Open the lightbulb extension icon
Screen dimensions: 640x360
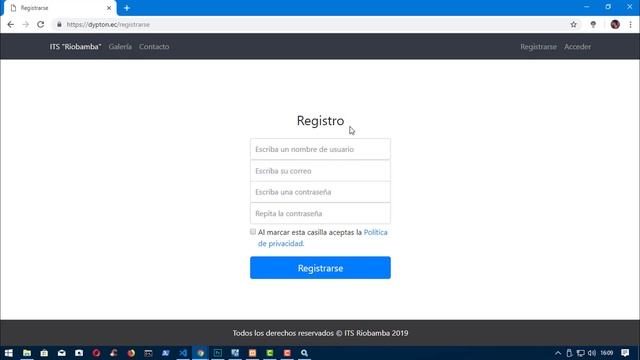593,24
